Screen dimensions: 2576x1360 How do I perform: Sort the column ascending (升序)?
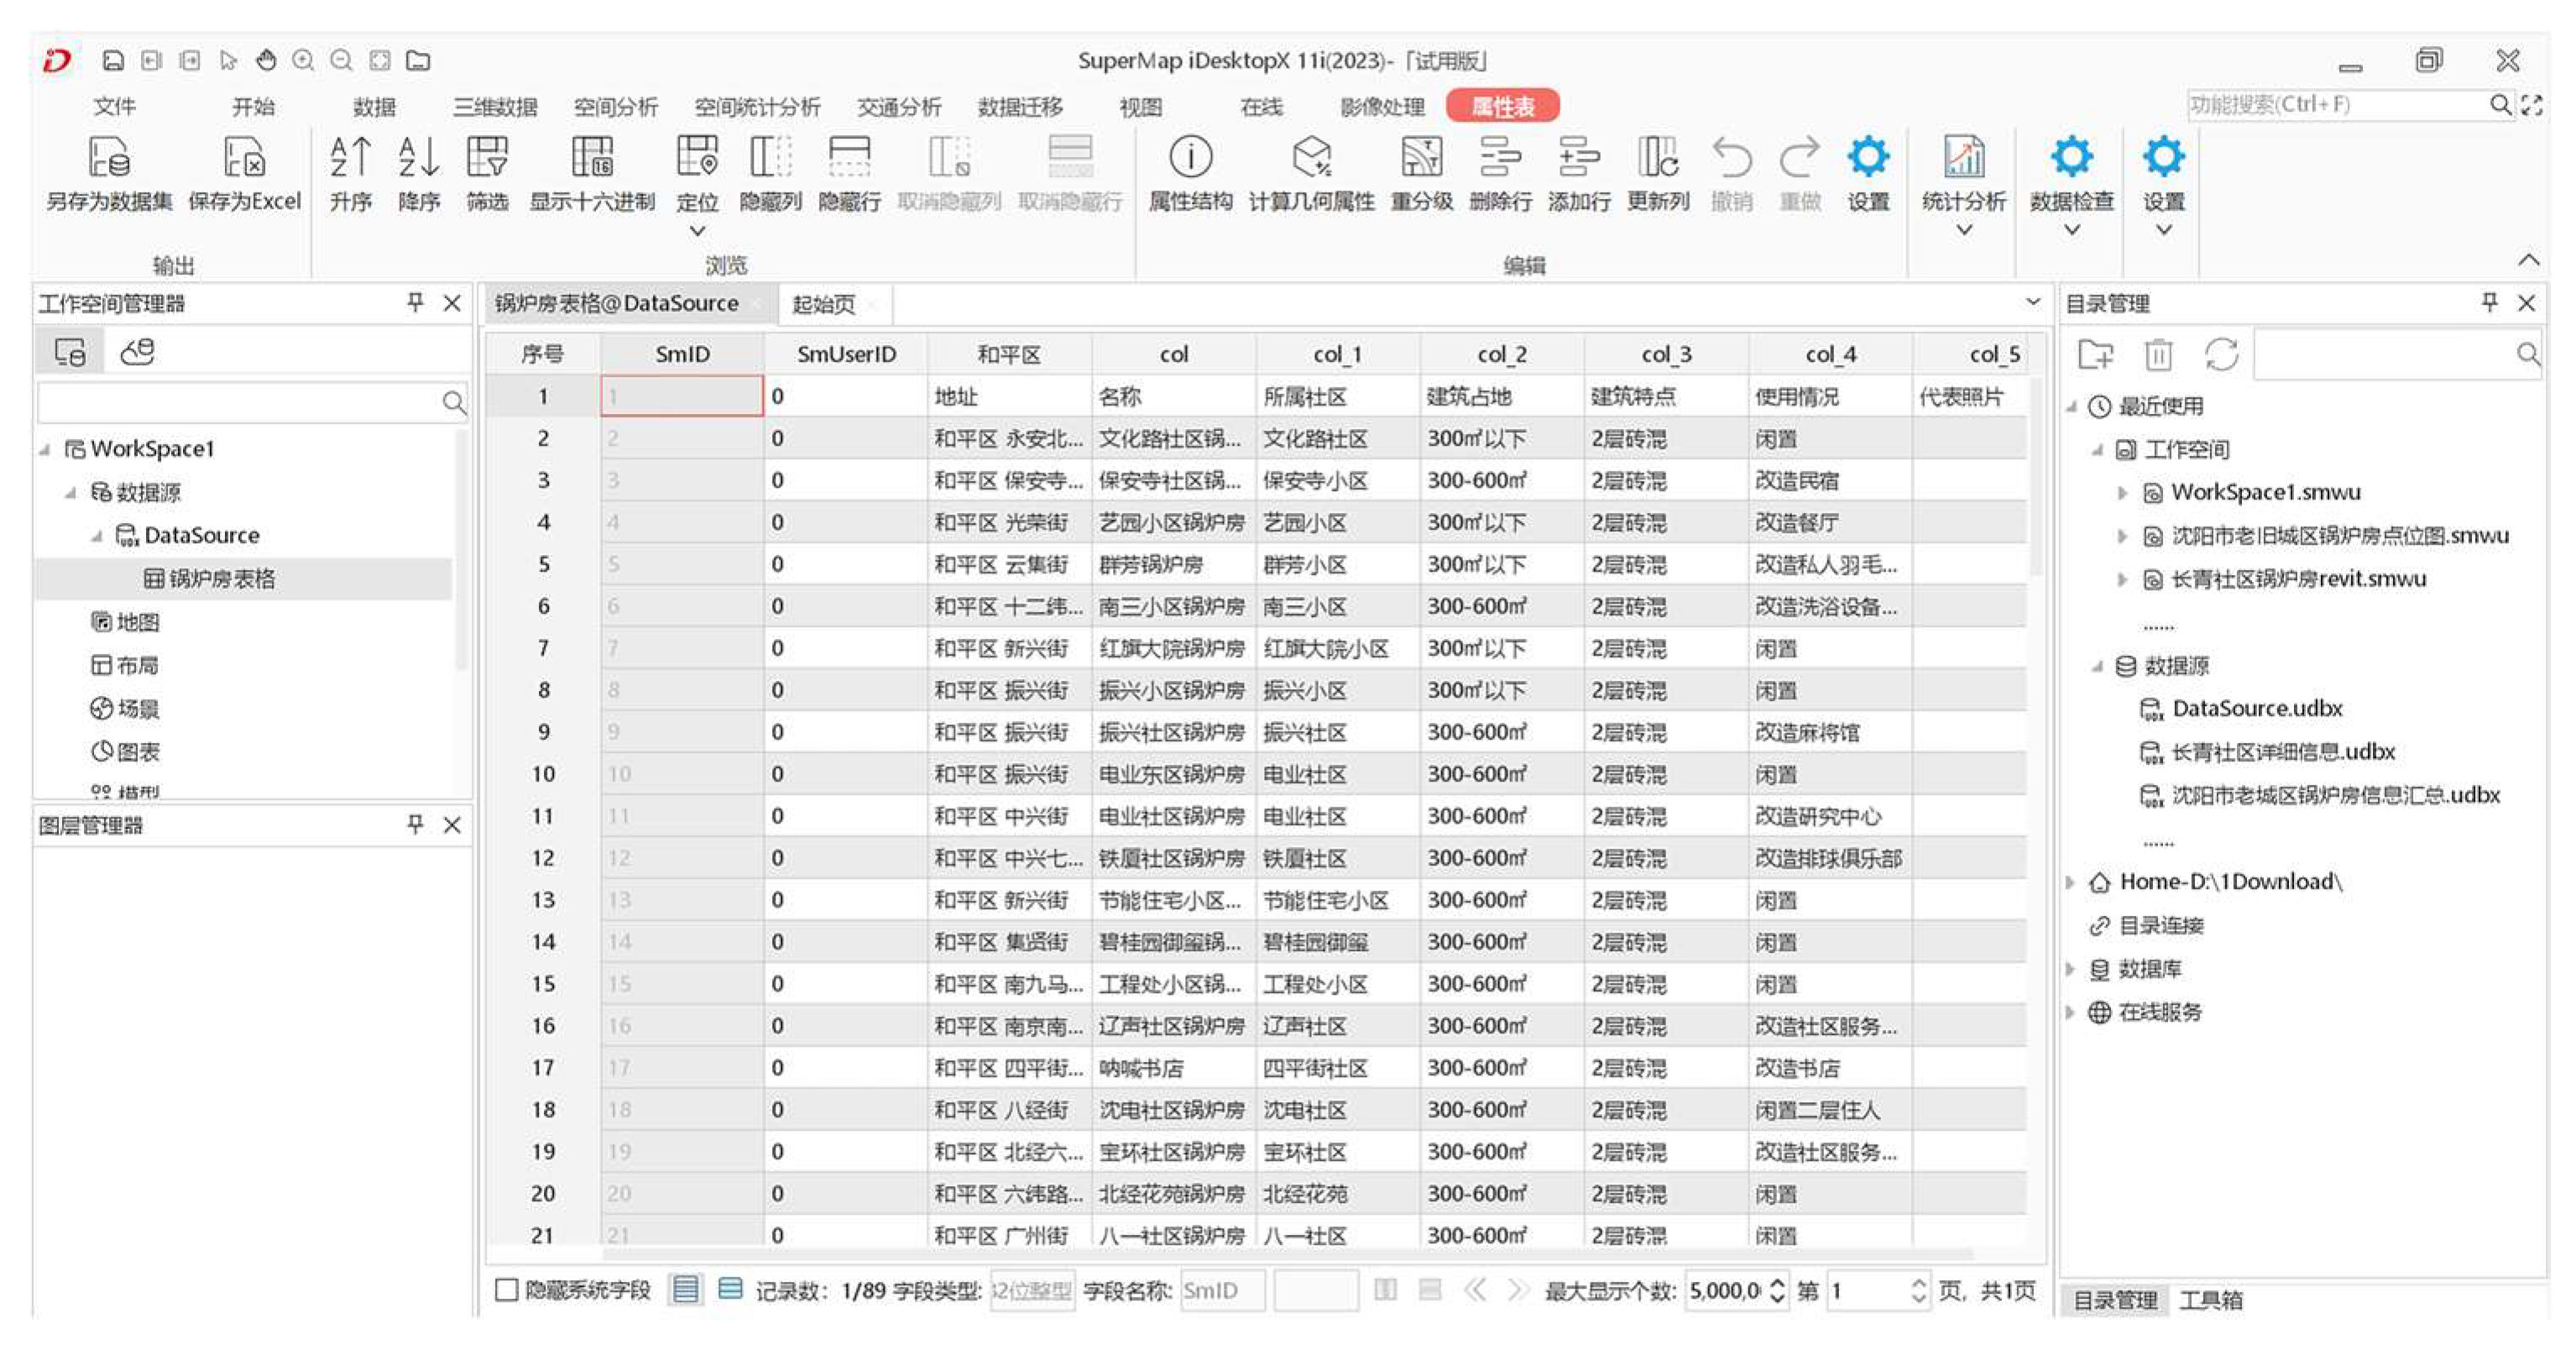tap(350, 158)
